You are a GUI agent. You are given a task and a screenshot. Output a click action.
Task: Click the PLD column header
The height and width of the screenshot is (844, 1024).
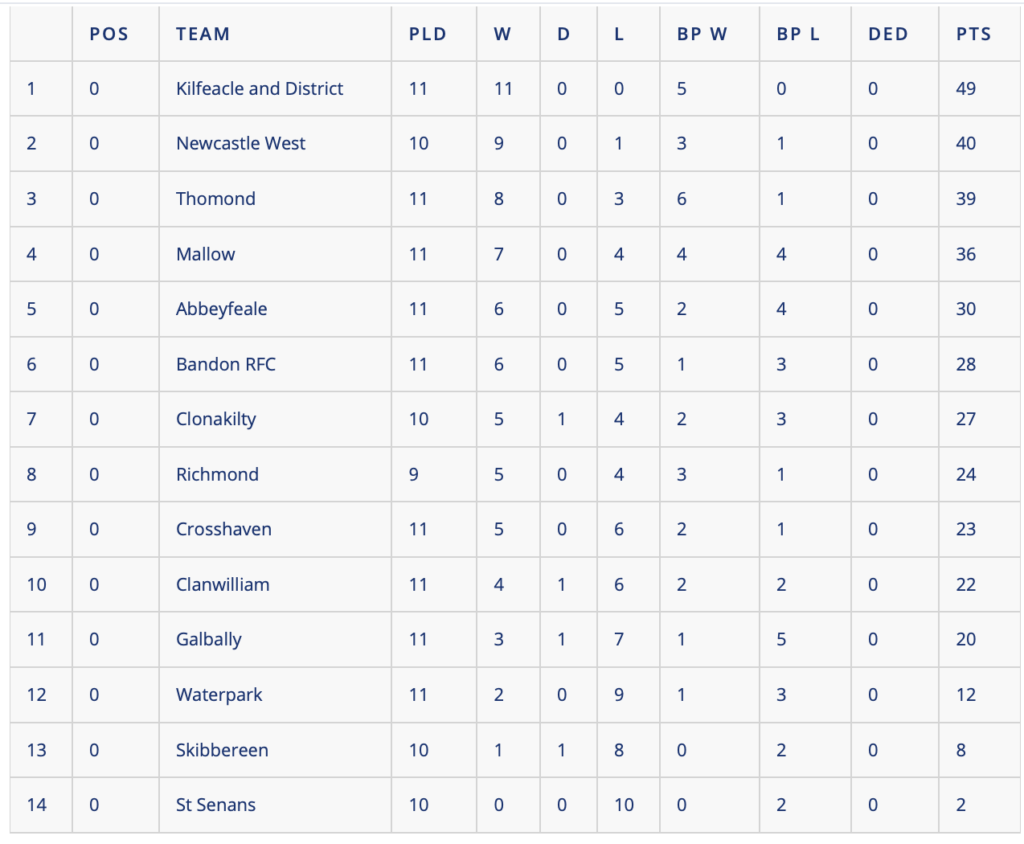click(427, 34)
